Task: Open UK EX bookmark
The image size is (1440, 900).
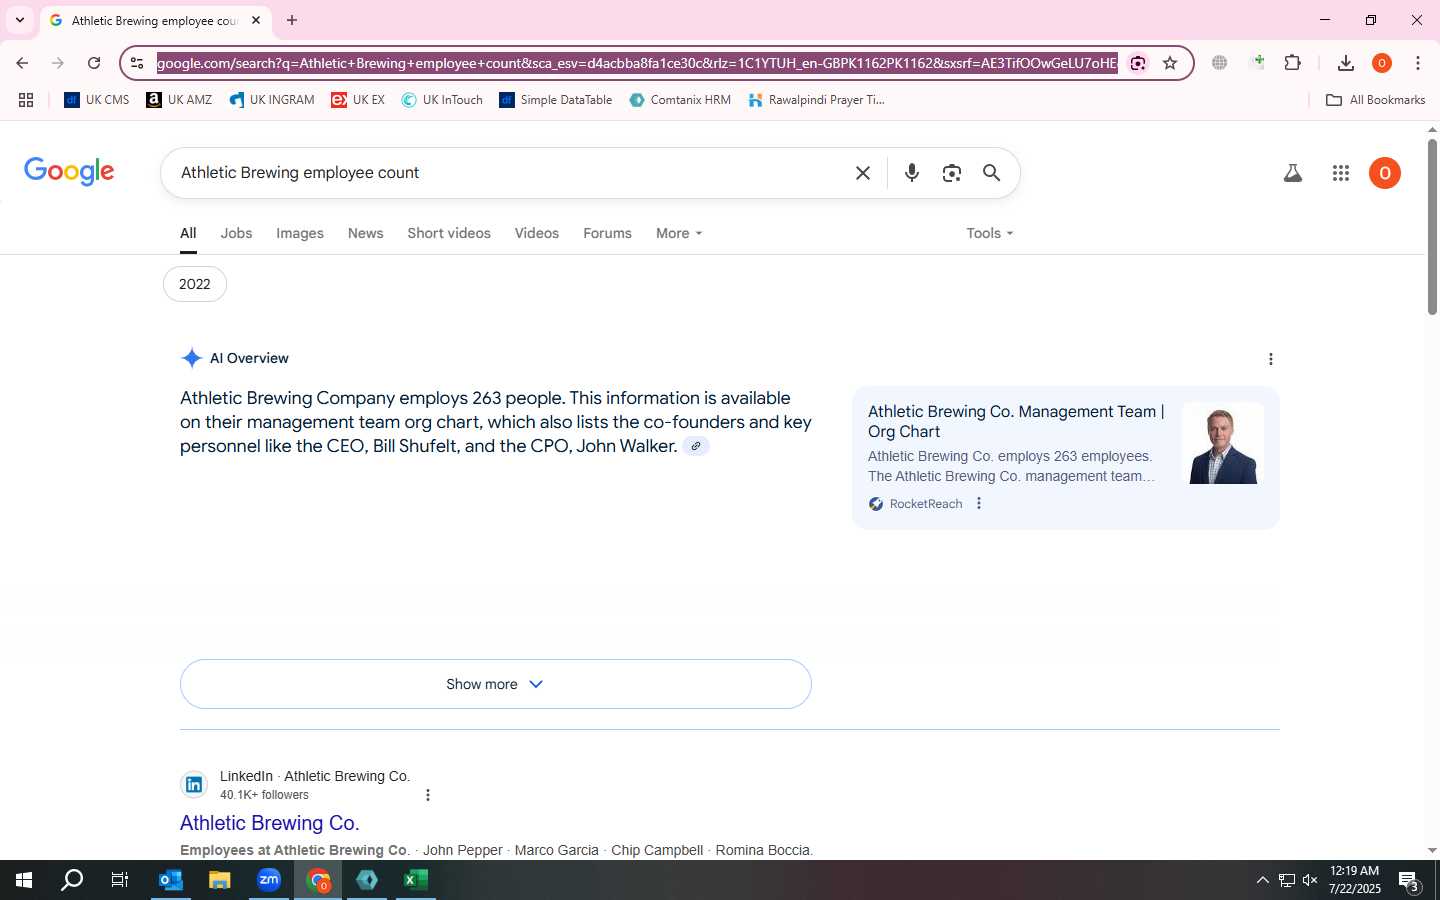Action: (358, 100)
